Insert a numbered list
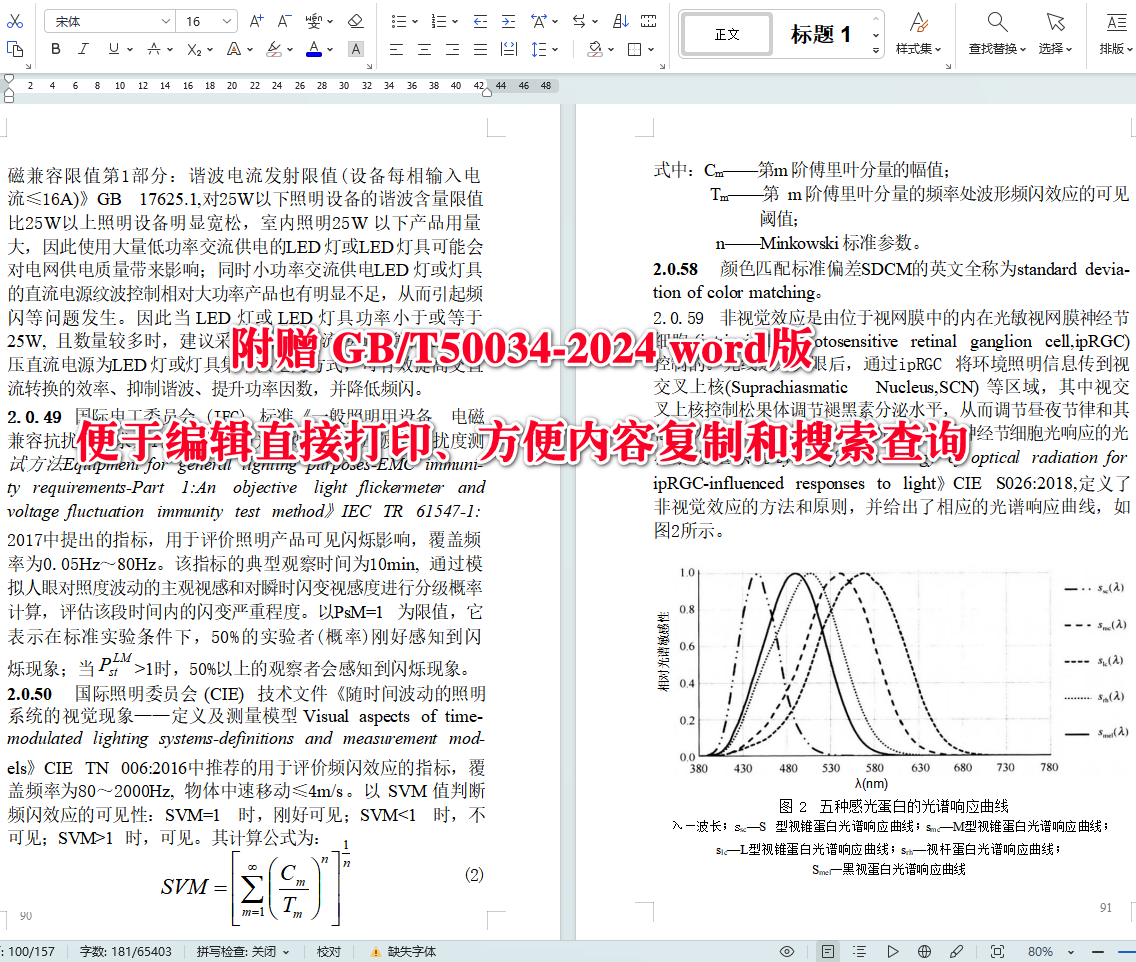This screenshot has width=1136, height=962. pos(438,21)
